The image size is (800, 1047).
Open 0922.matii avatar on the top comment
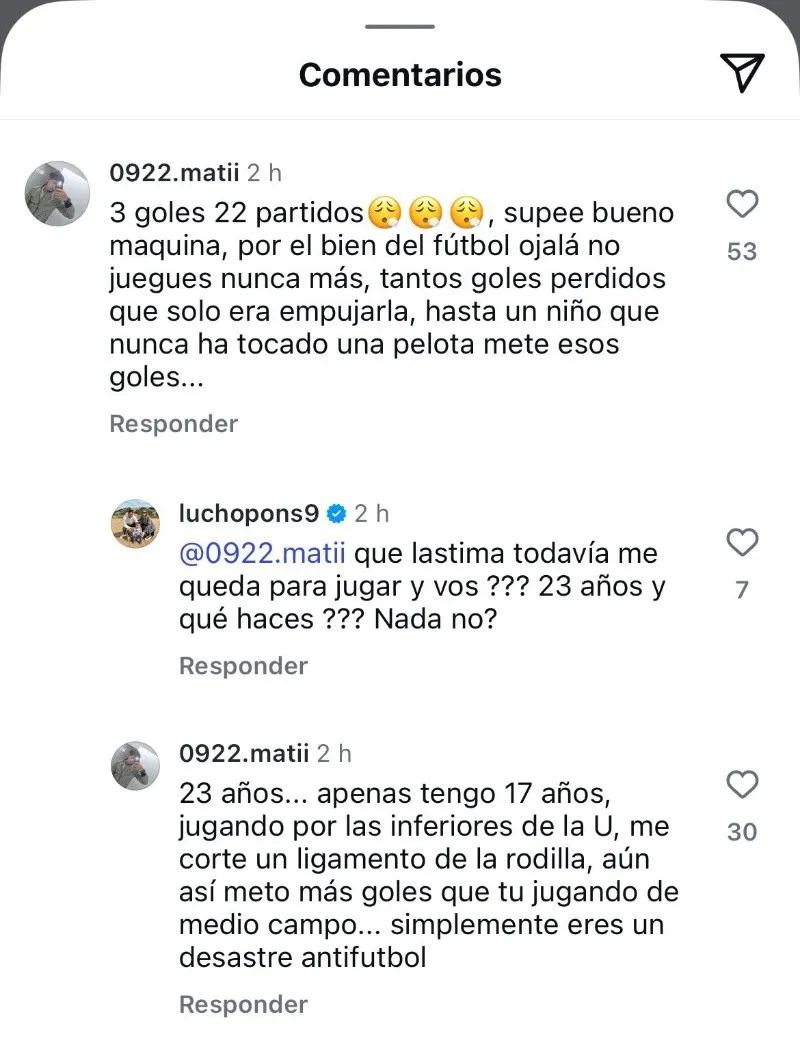tap(57, 193)
